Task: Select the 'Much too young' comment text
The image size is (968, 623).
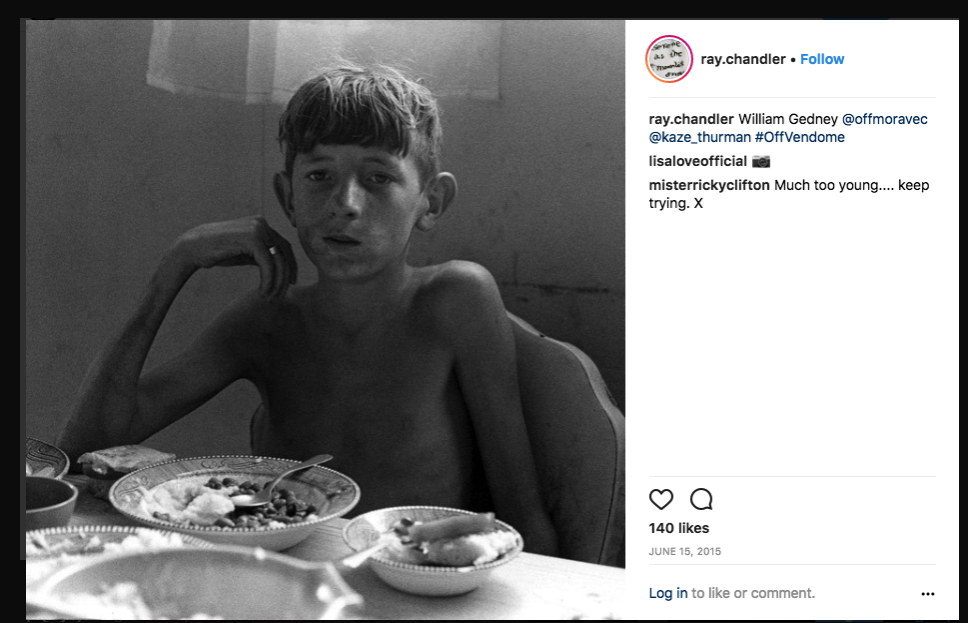Action: [789, 194]
